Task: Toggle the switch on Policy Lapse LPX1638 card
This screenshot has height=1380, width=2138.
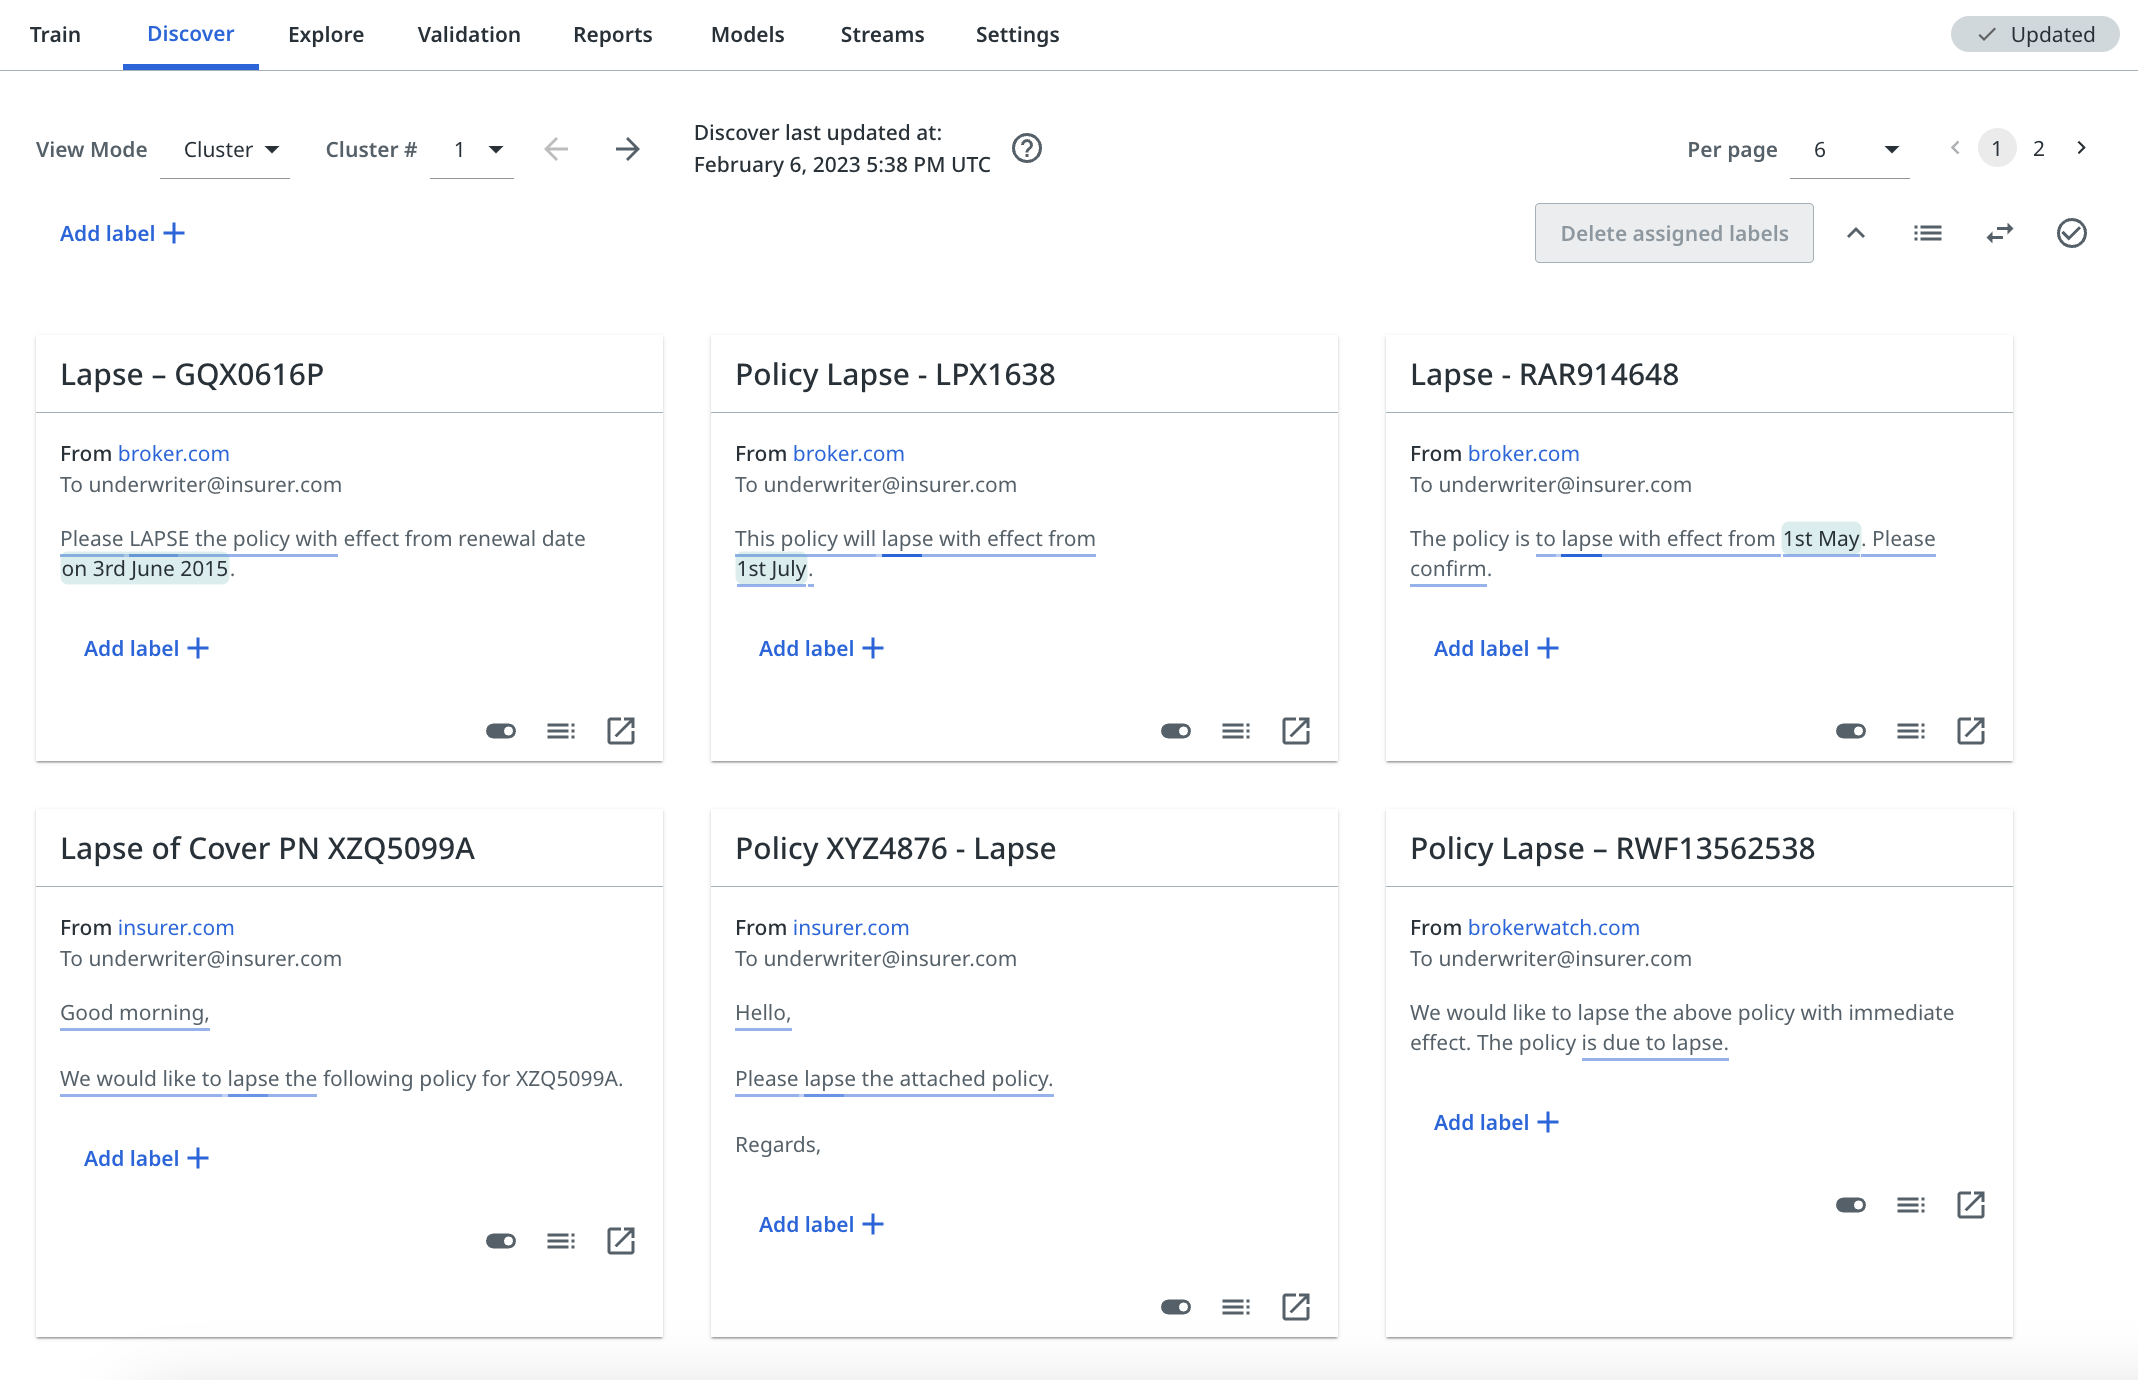Action: click(1177, 729)
